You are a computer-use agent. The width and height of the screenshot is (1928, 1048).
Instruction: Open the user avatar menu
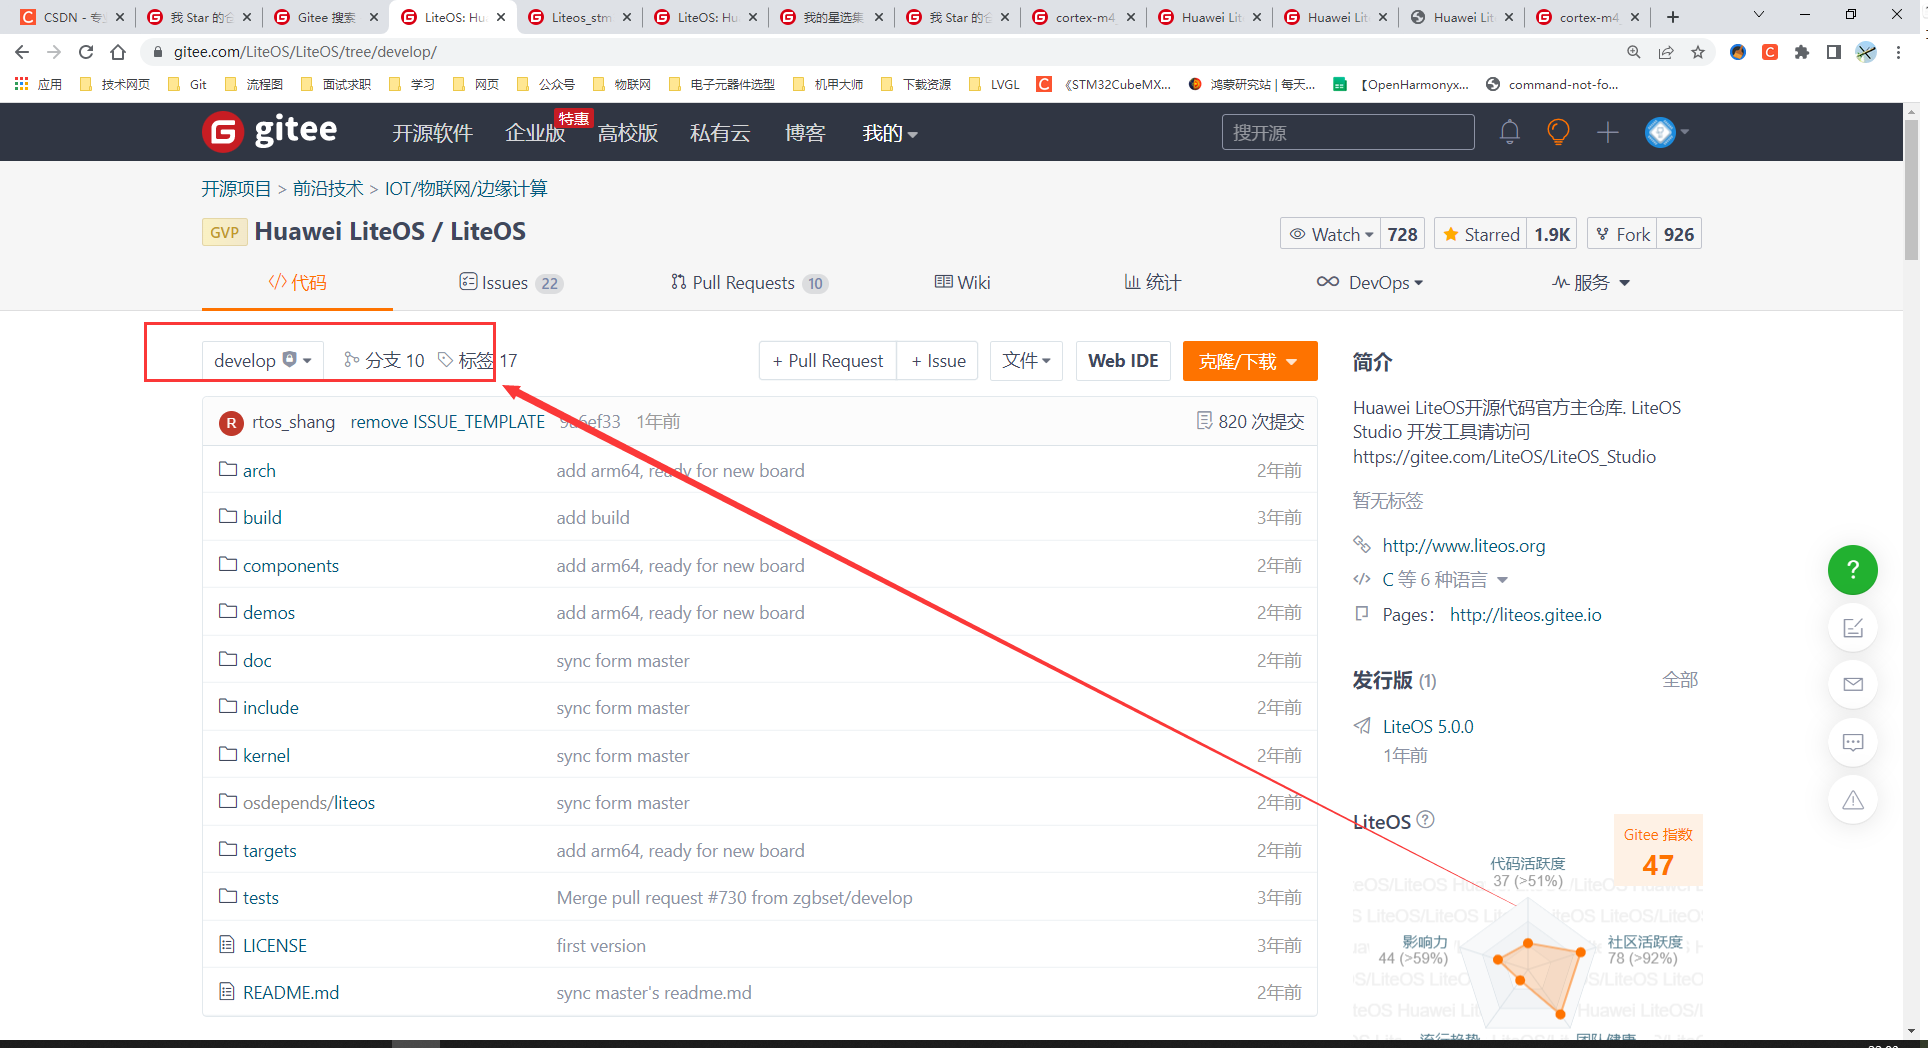(1666, 132)
